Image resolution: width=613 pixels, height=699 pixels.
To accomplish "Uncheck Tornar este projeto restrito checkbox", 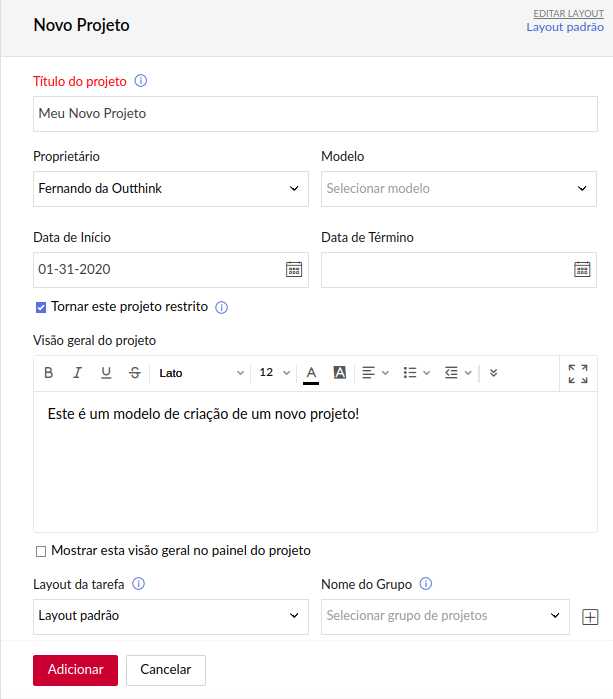I will [41, 308].
